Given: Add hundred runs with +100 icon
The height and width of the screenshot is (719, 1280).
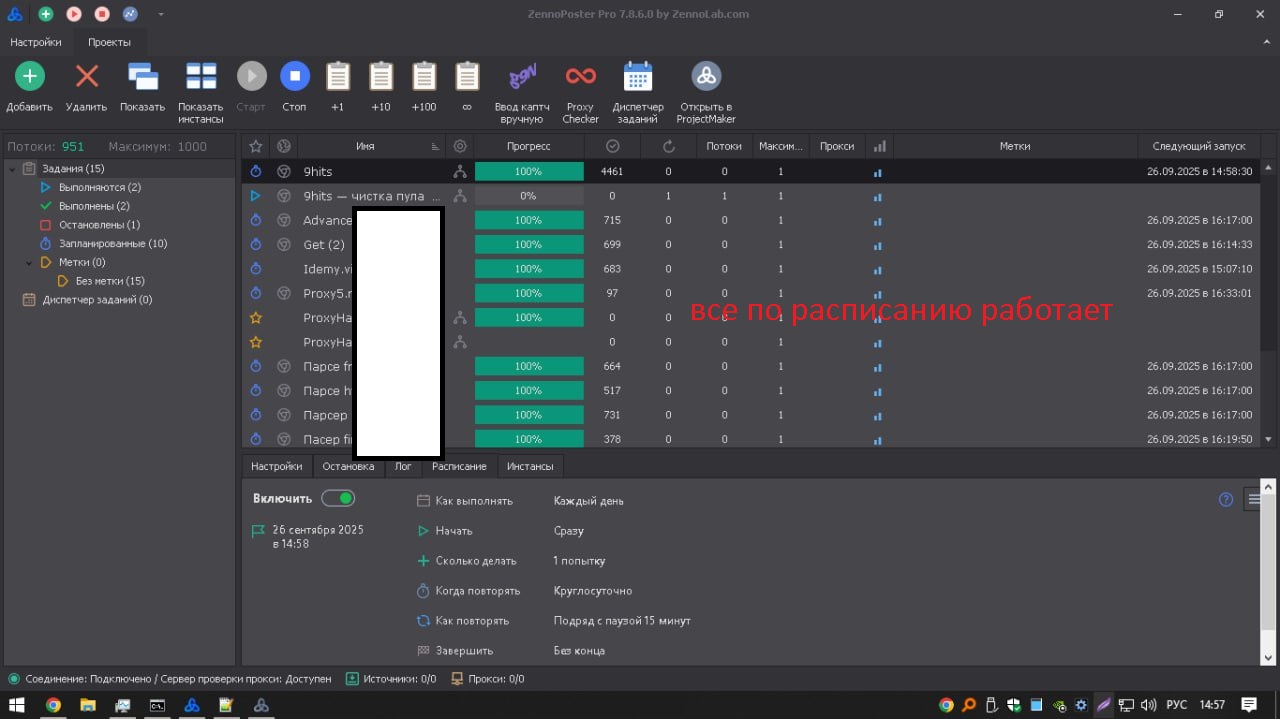Looking at the screenshot, I should 424,76.
